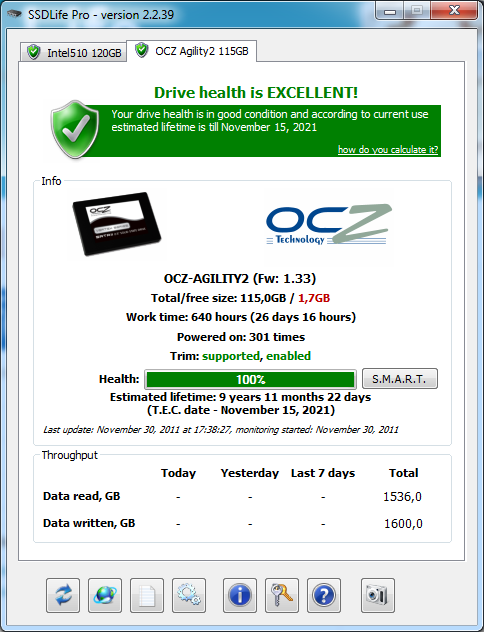
Task: Click the SSDLife Pro title bar icon
Action: click(14, 14)
